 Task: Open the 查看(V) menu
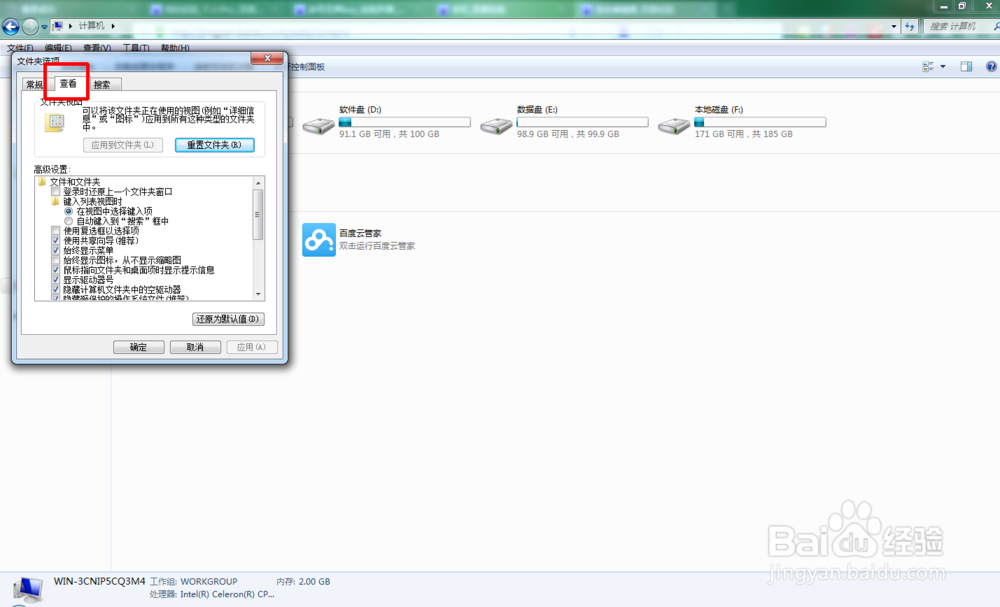click(x=97, y=48)
